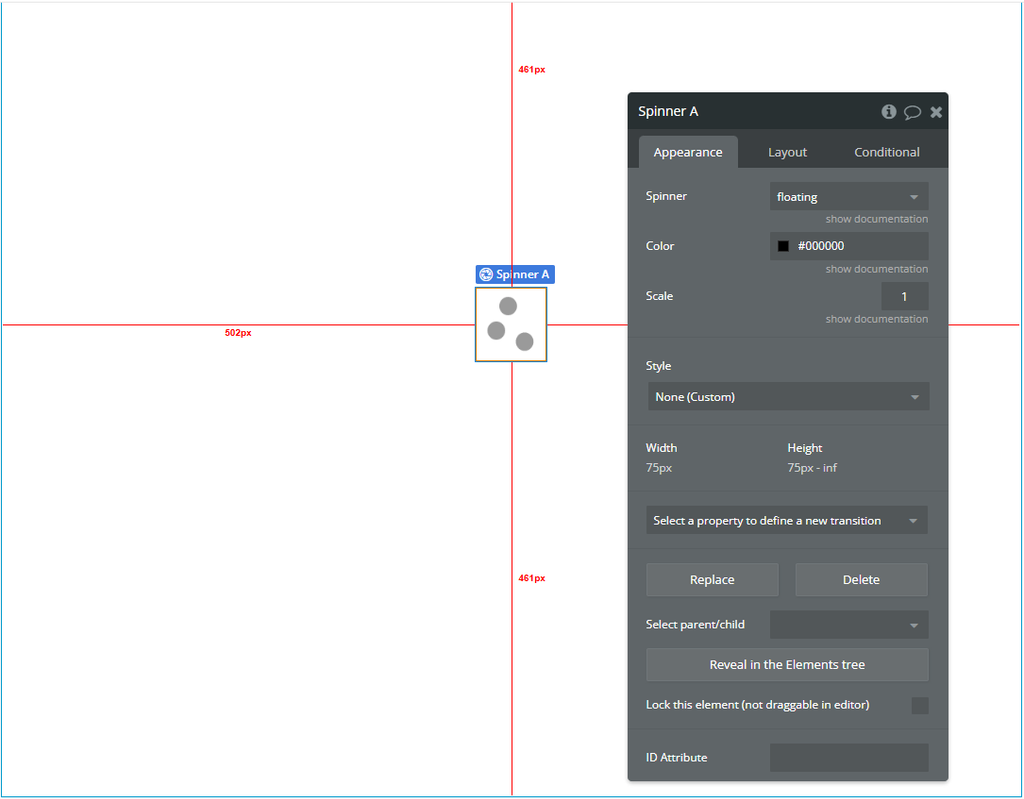Click the Scale input field
This screenshot has height=799, width=1024.
coord(904,297)
